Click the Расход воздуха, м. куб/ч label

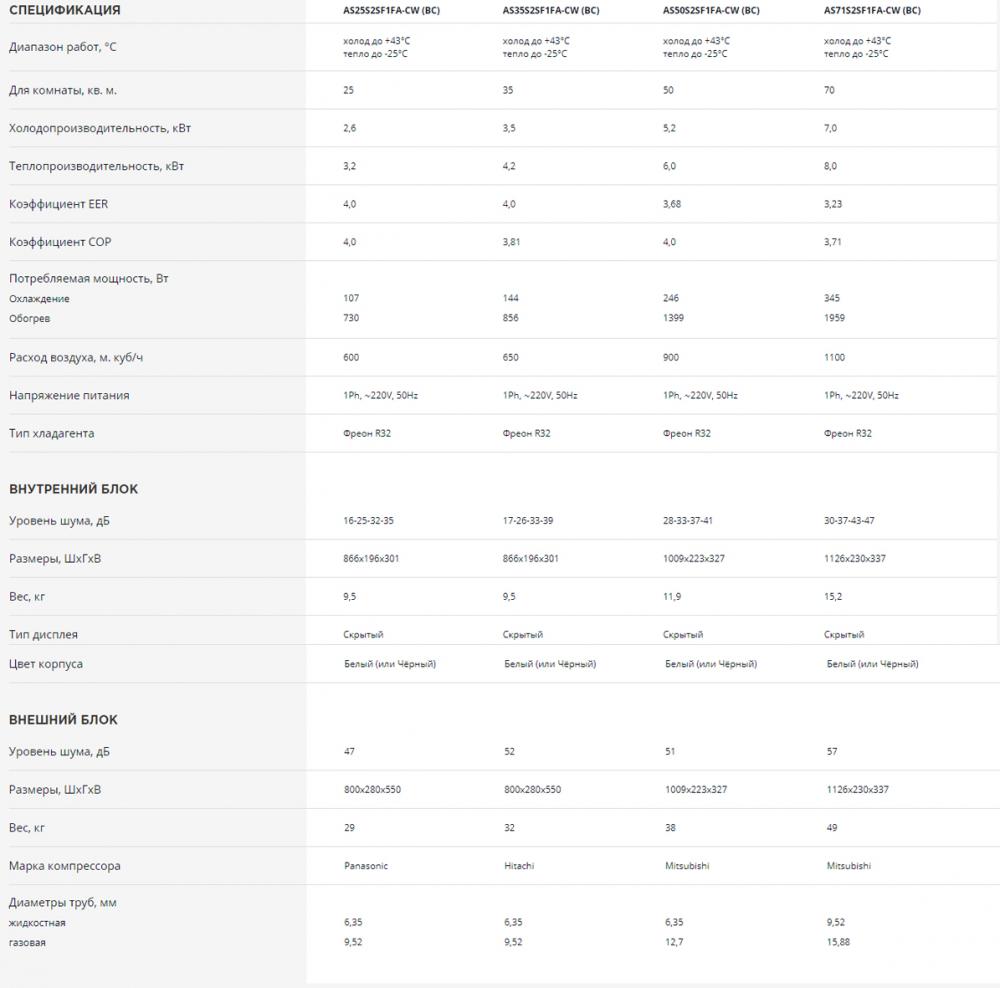coord(83,357)
